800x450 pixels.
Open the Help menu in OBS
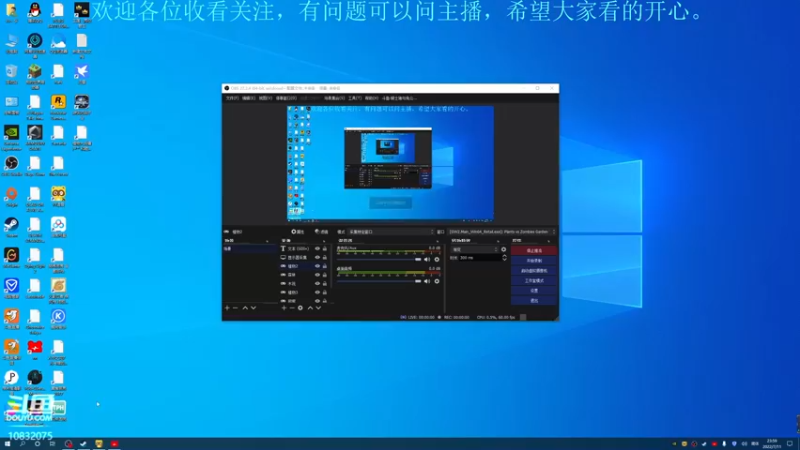371,98
